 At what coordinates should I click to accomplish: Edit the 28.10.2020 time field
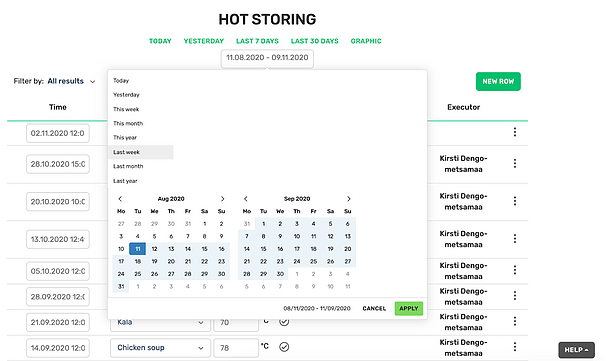click(x=58, y=164)
